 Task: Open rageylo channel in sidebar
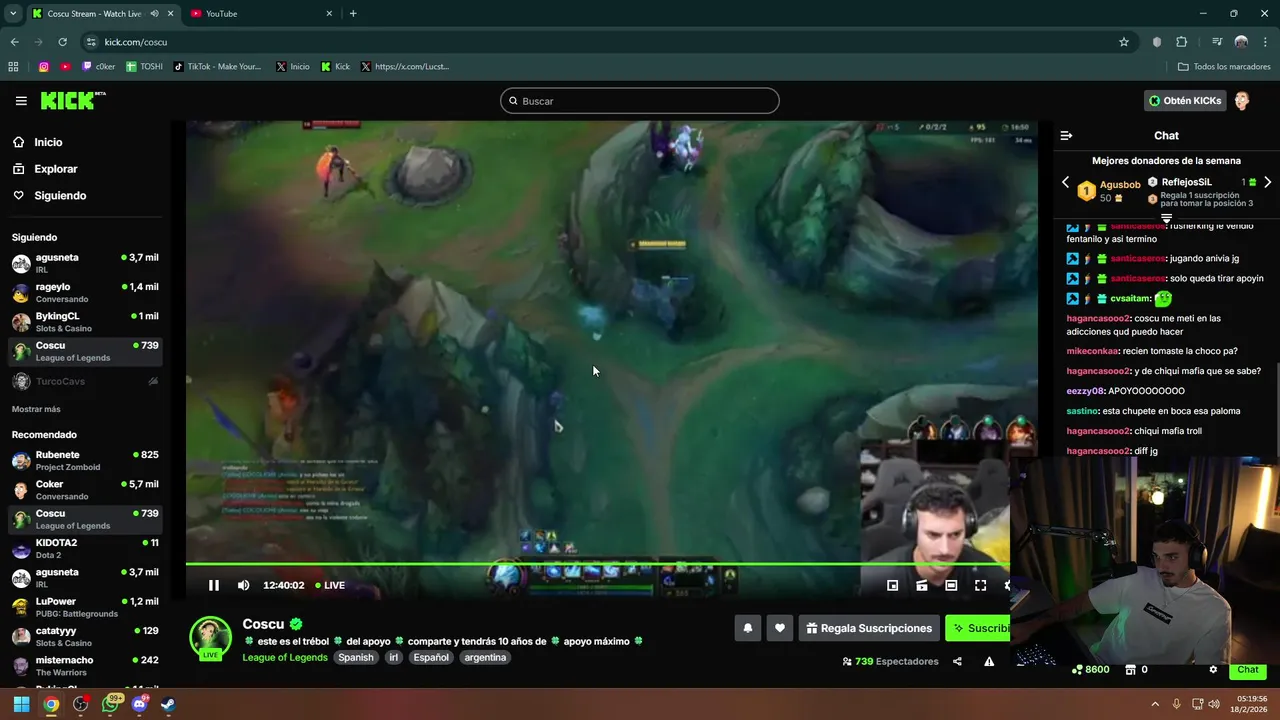pyautogui.click(x=85, y=293)
